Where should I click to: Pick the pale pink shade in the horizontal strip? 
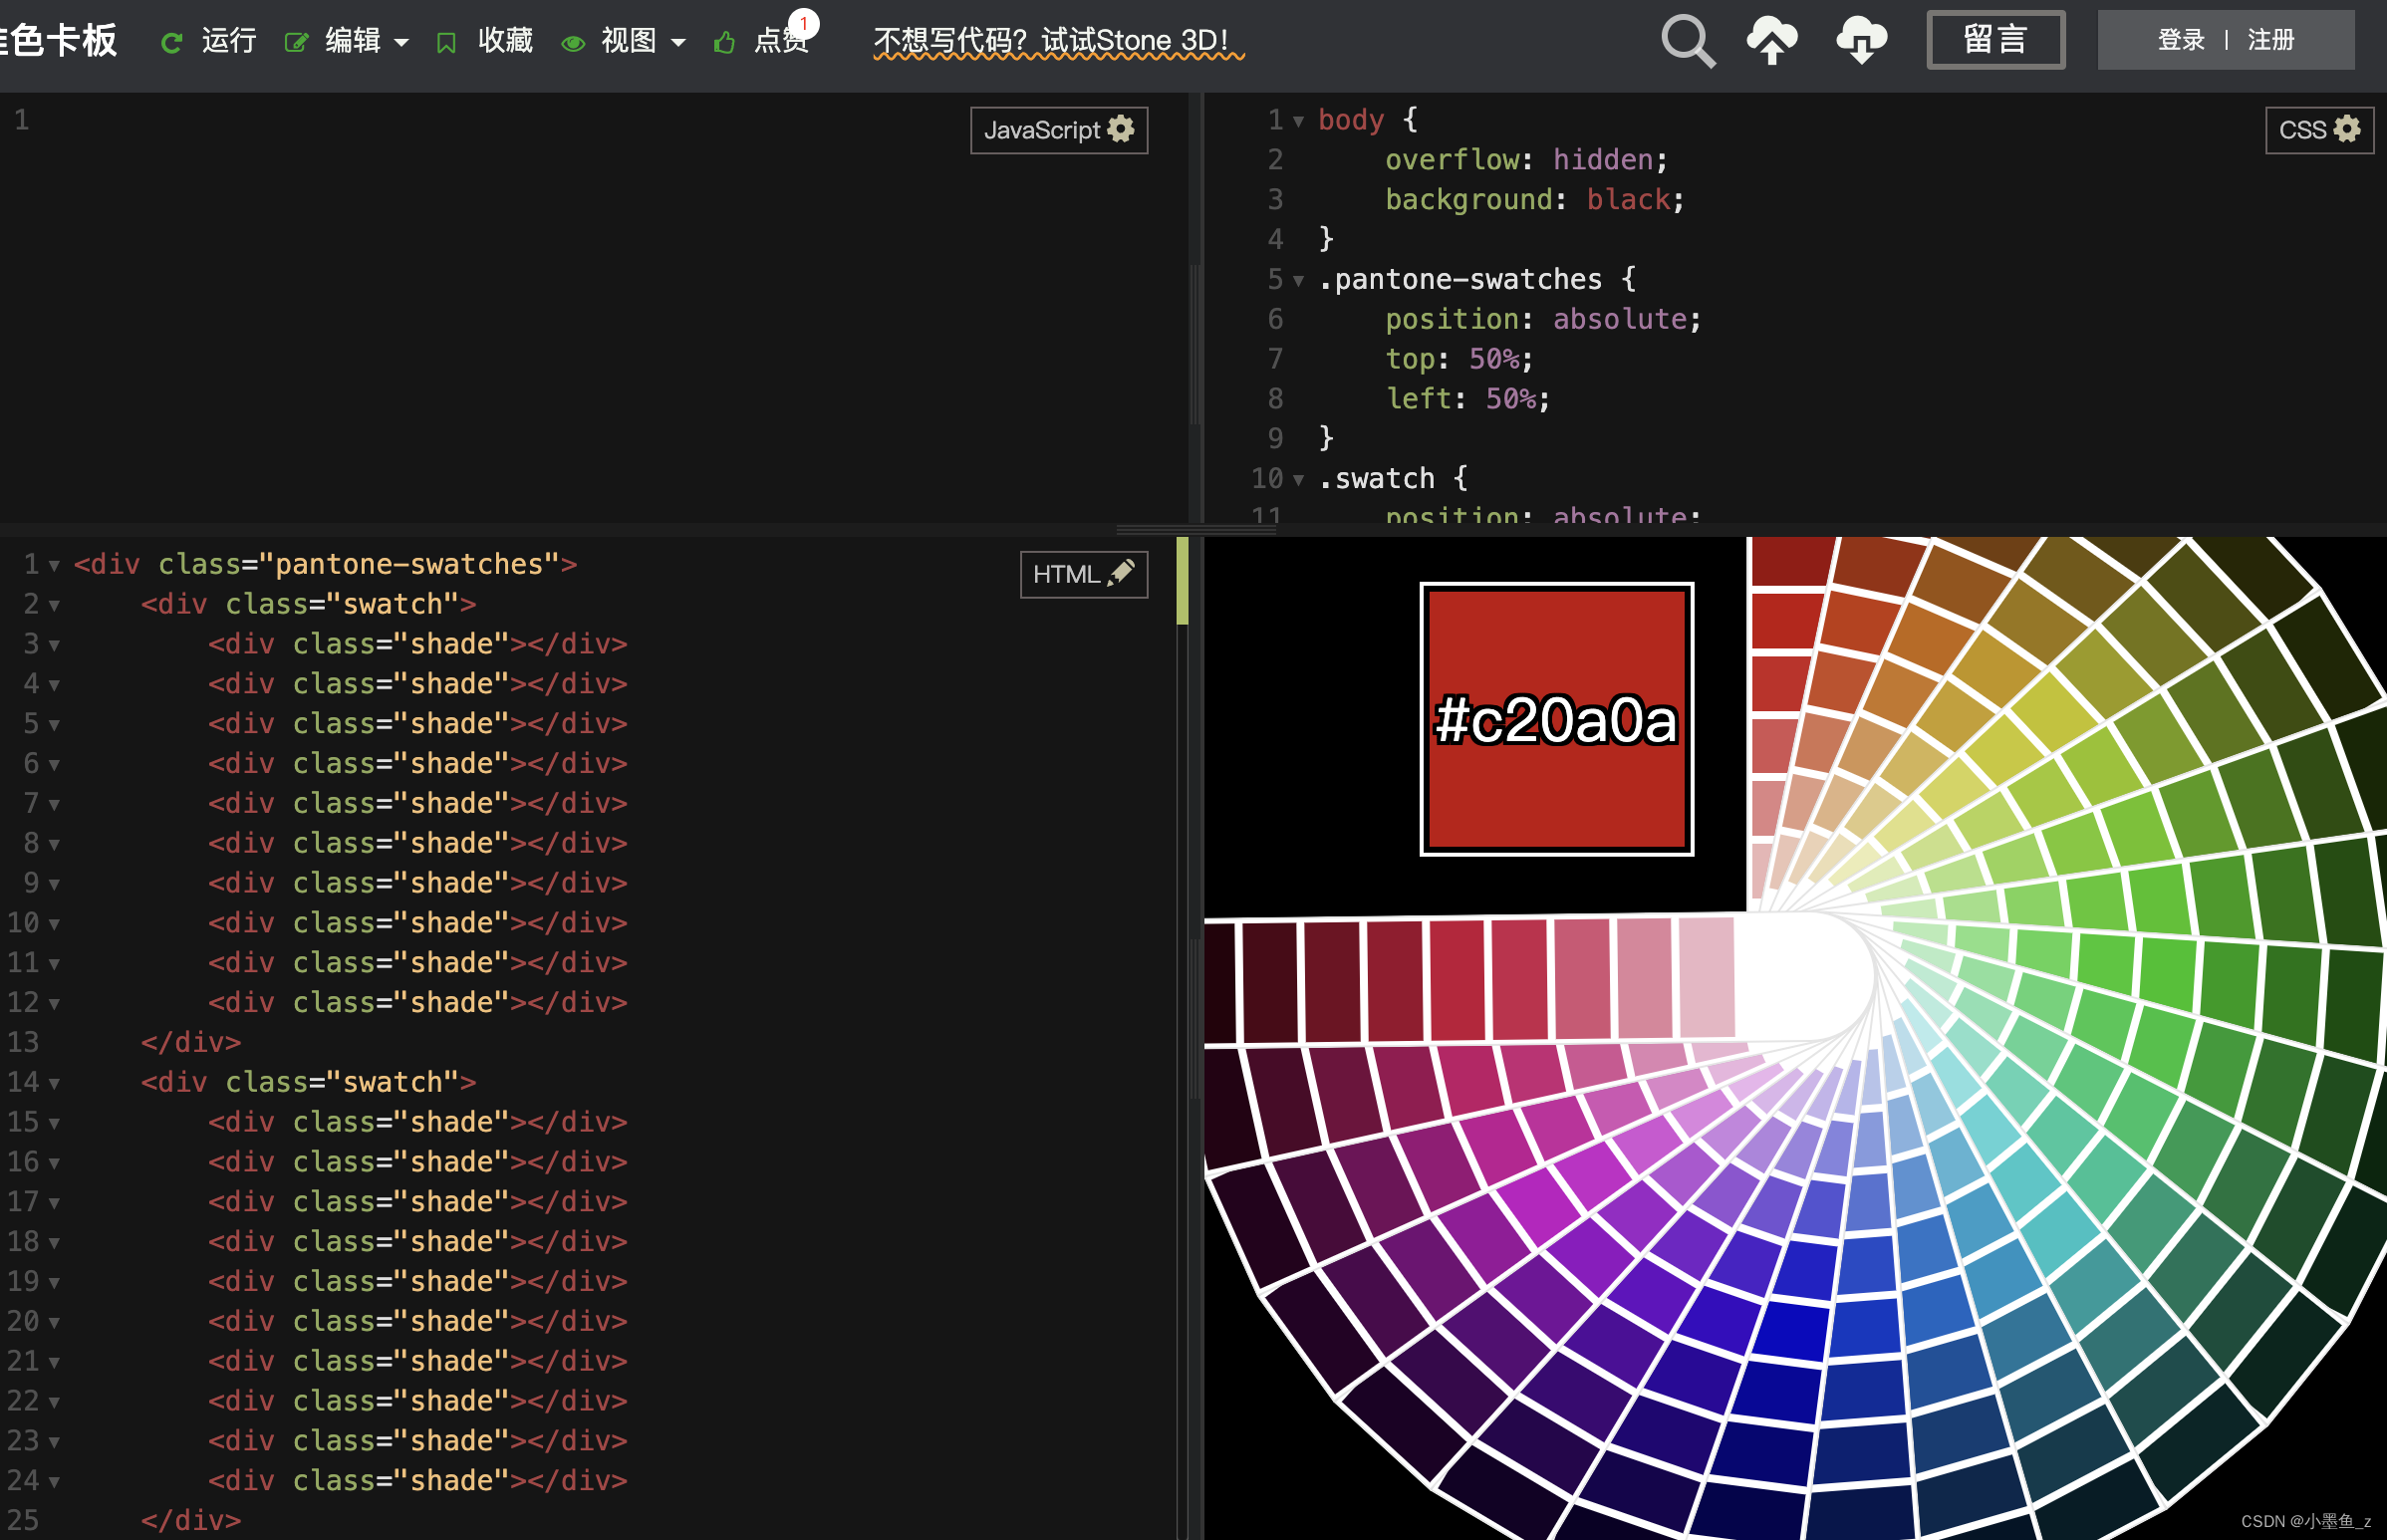pyautogui.click(x=1706, y=977)
